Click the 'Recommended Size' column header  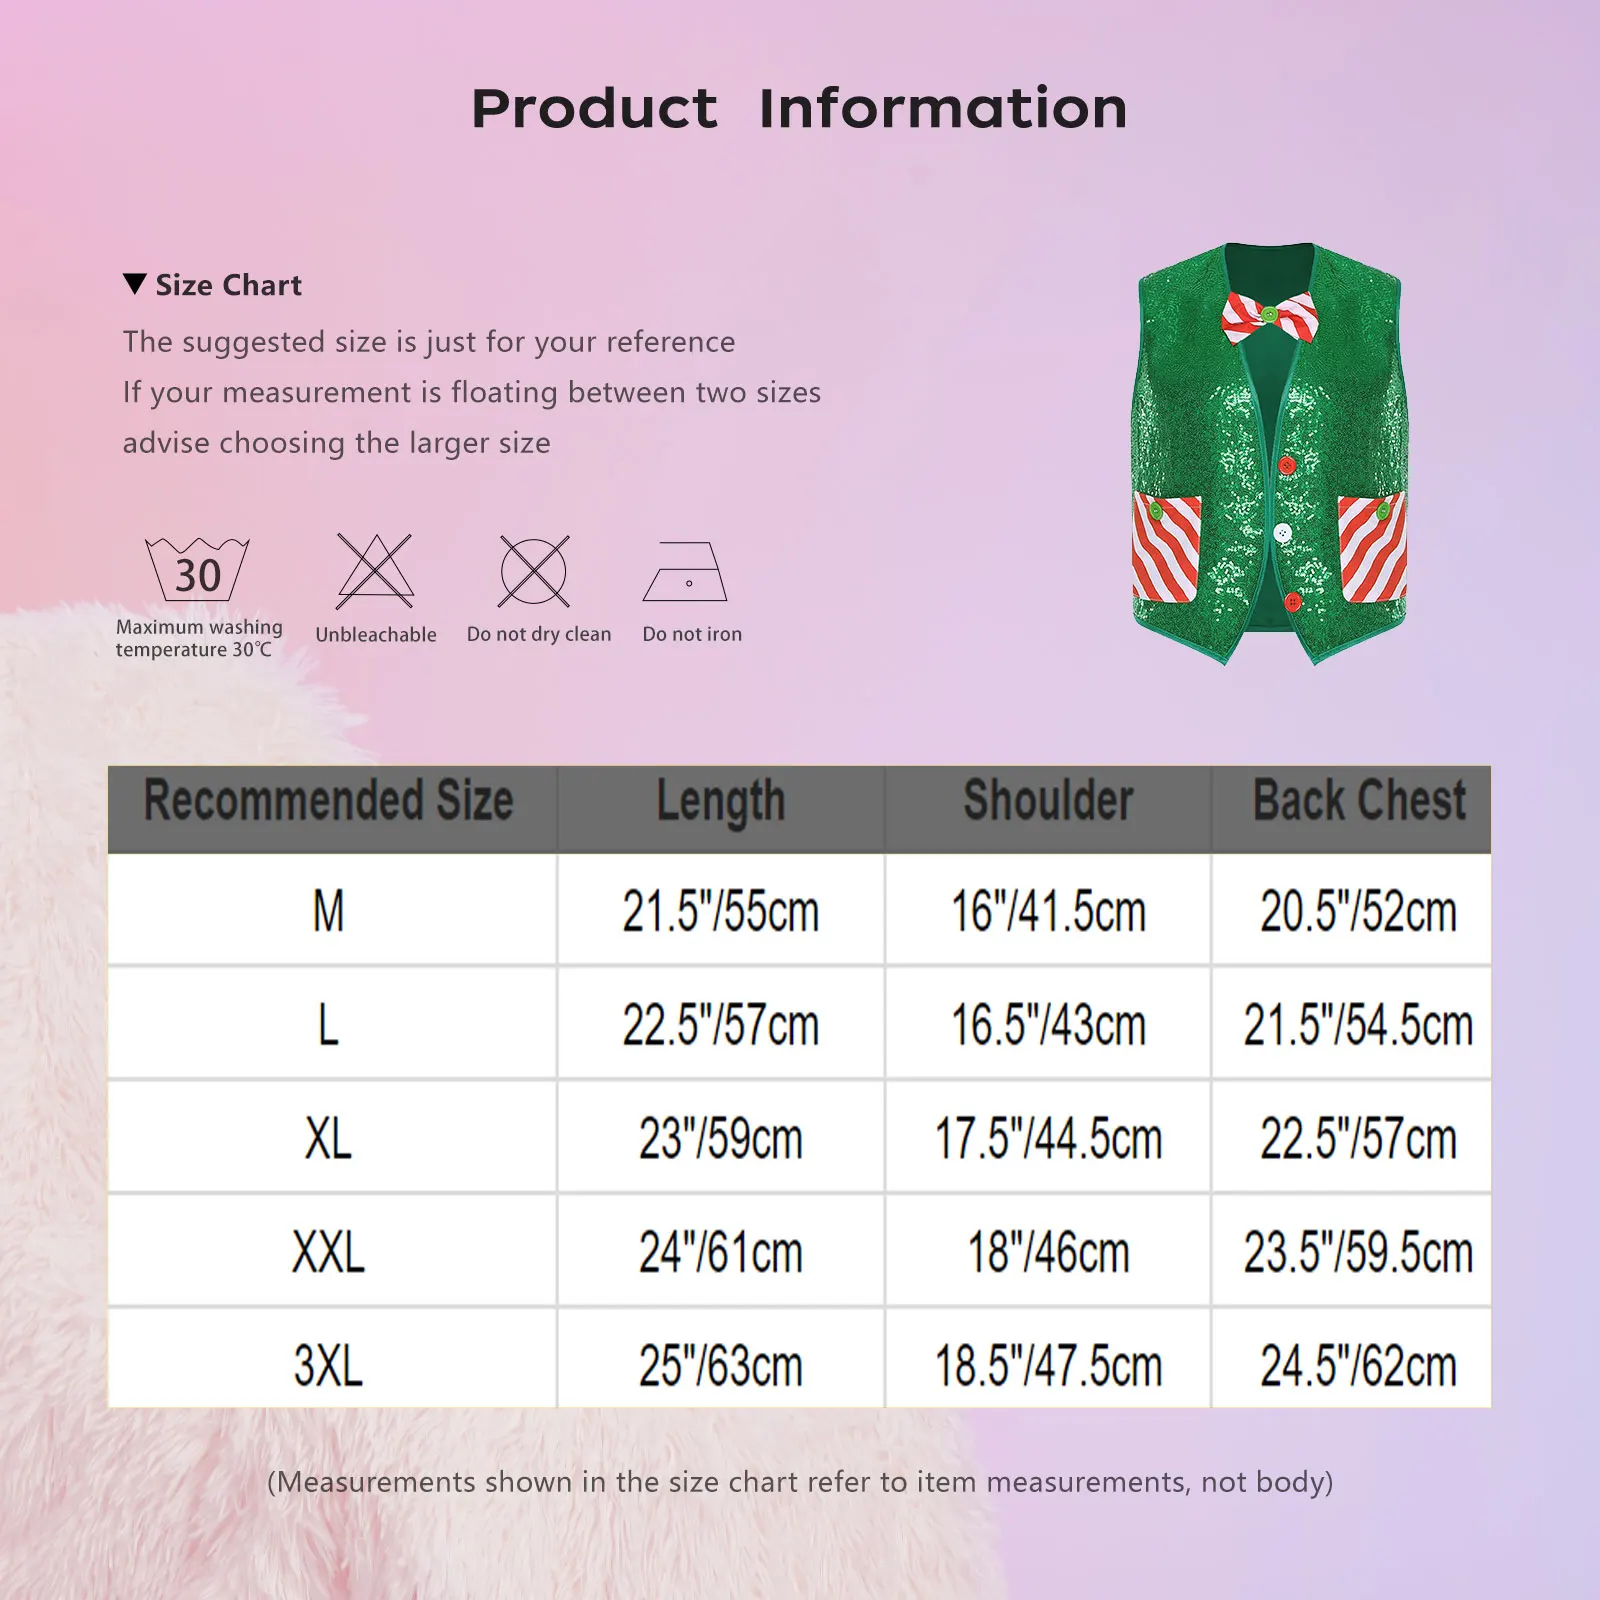pyautogui.click(x=332, y=809)
